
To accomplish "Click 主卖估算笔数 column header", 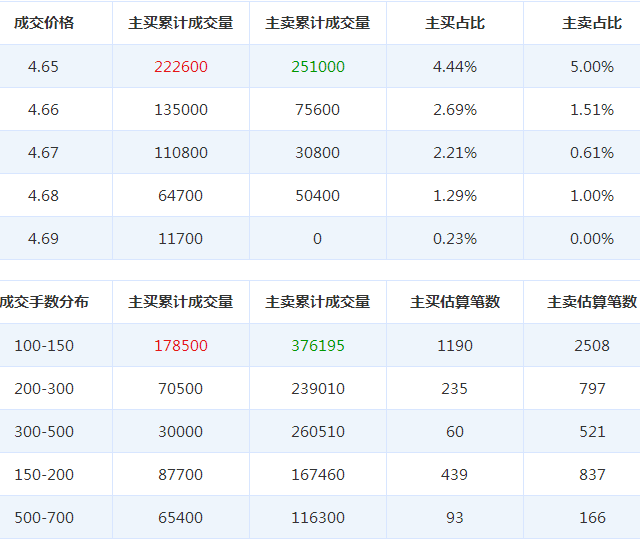I will tap(592, 302).
